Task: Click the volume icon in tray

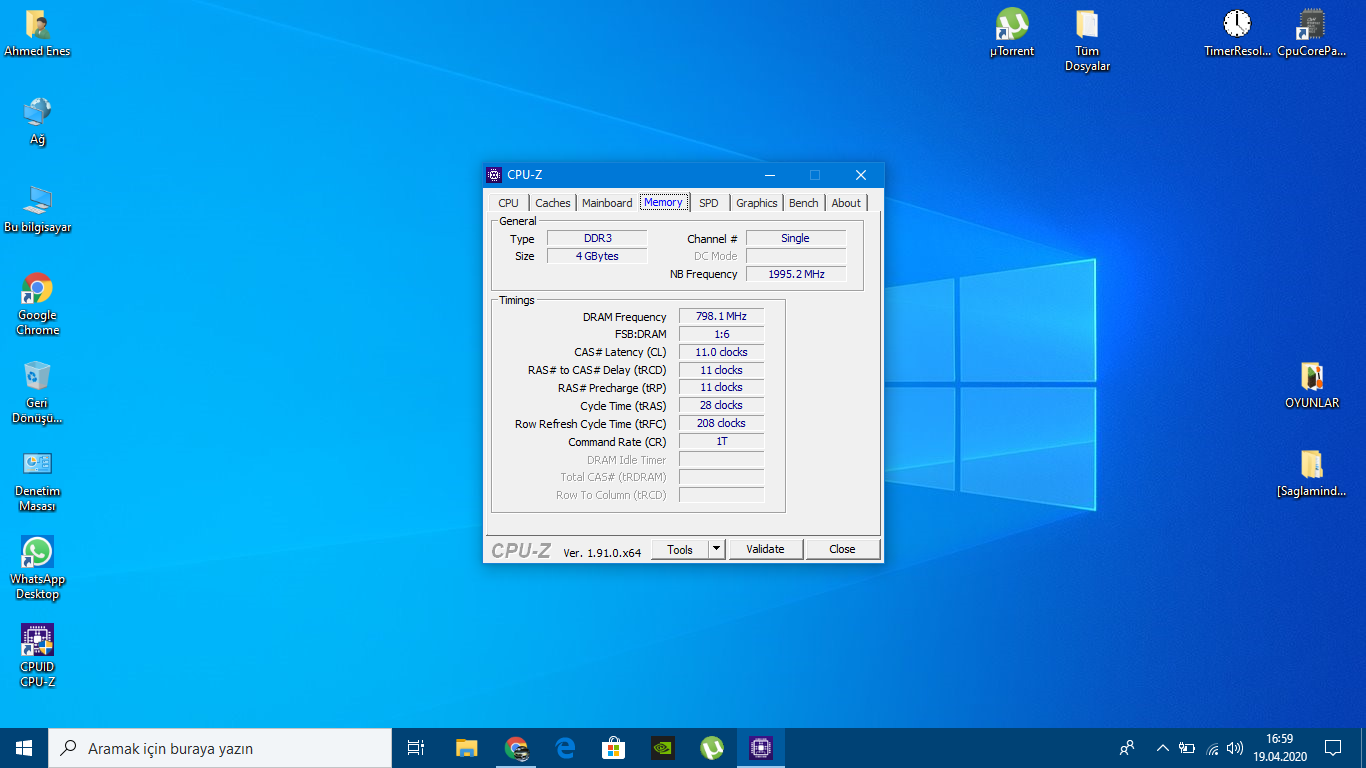Action: [1235, 747]
